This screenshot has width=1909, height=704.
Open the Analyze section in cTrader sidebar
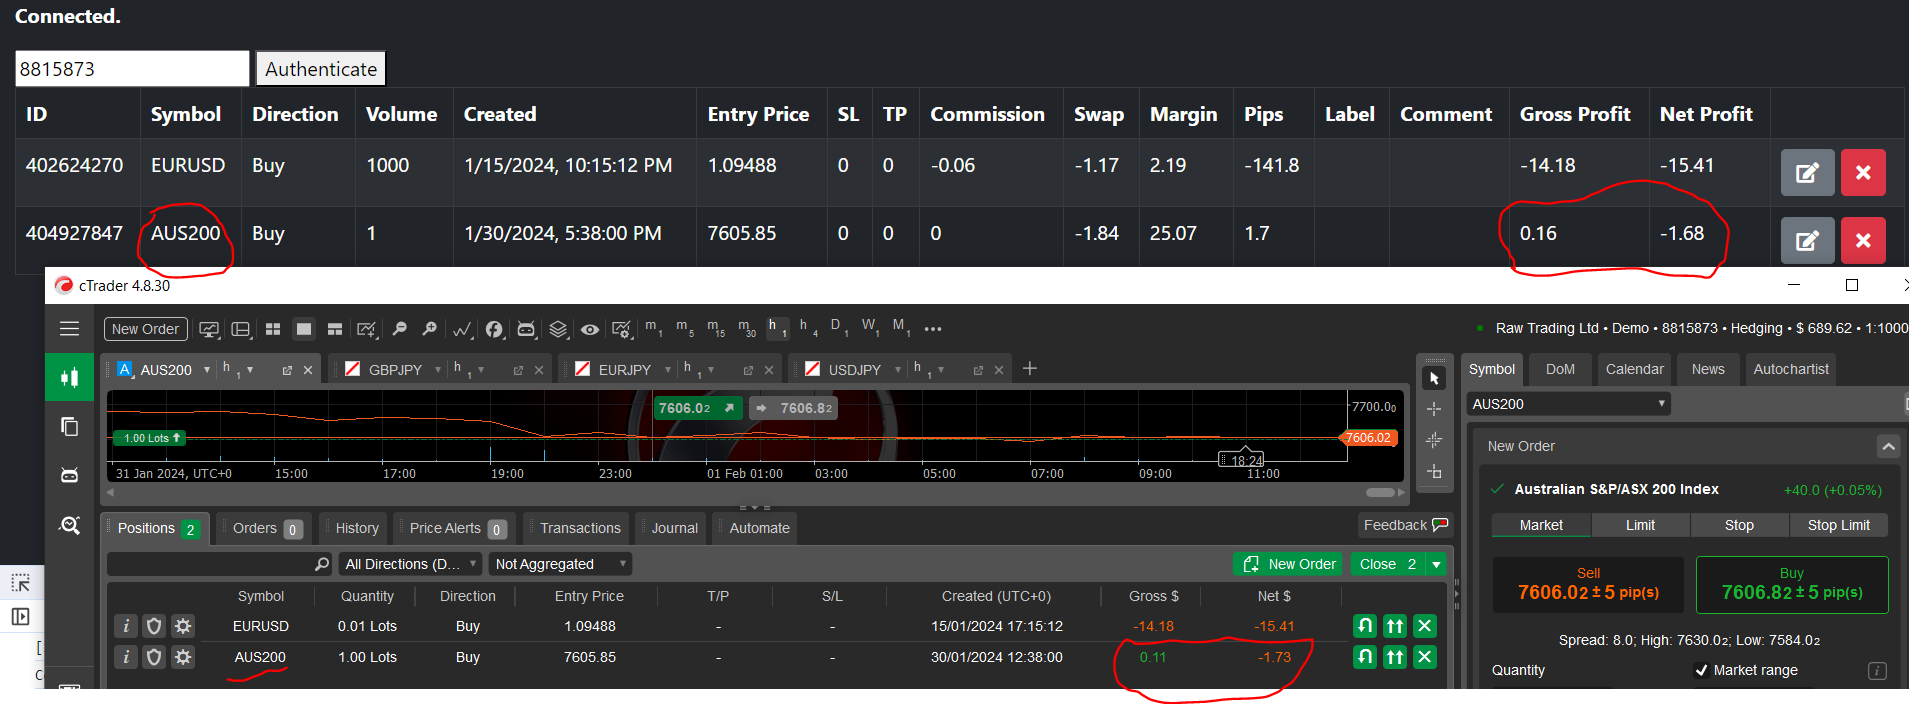[69, 524]
